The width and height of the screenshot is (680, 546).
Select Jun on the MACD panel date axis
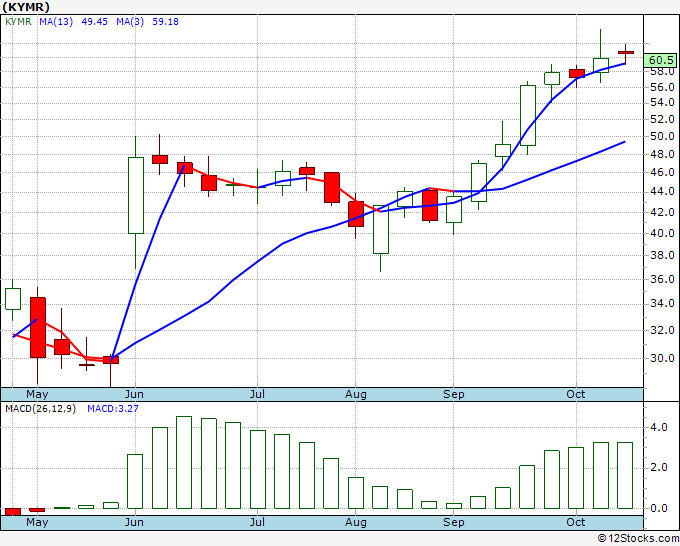click(x=134, y=522)
